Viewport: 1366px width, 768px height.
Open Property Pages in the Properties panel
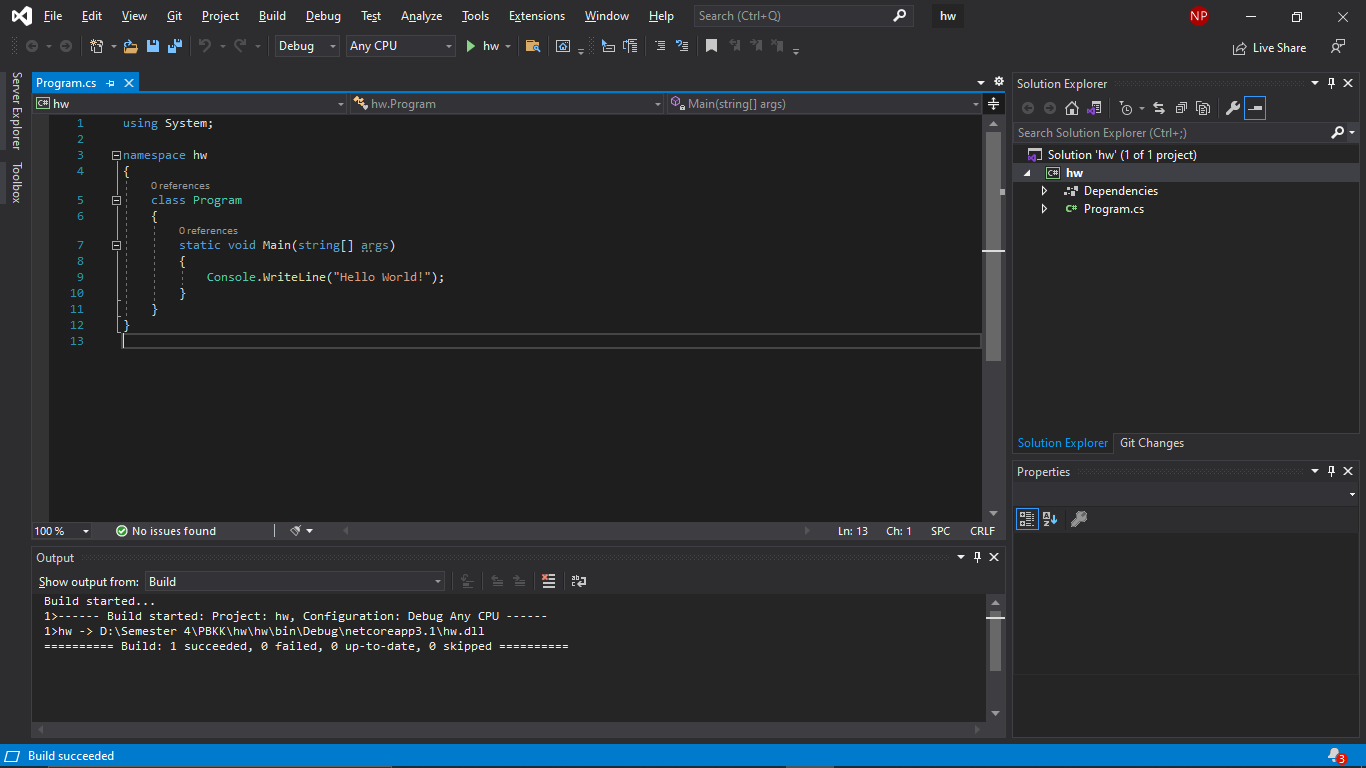1078,518
